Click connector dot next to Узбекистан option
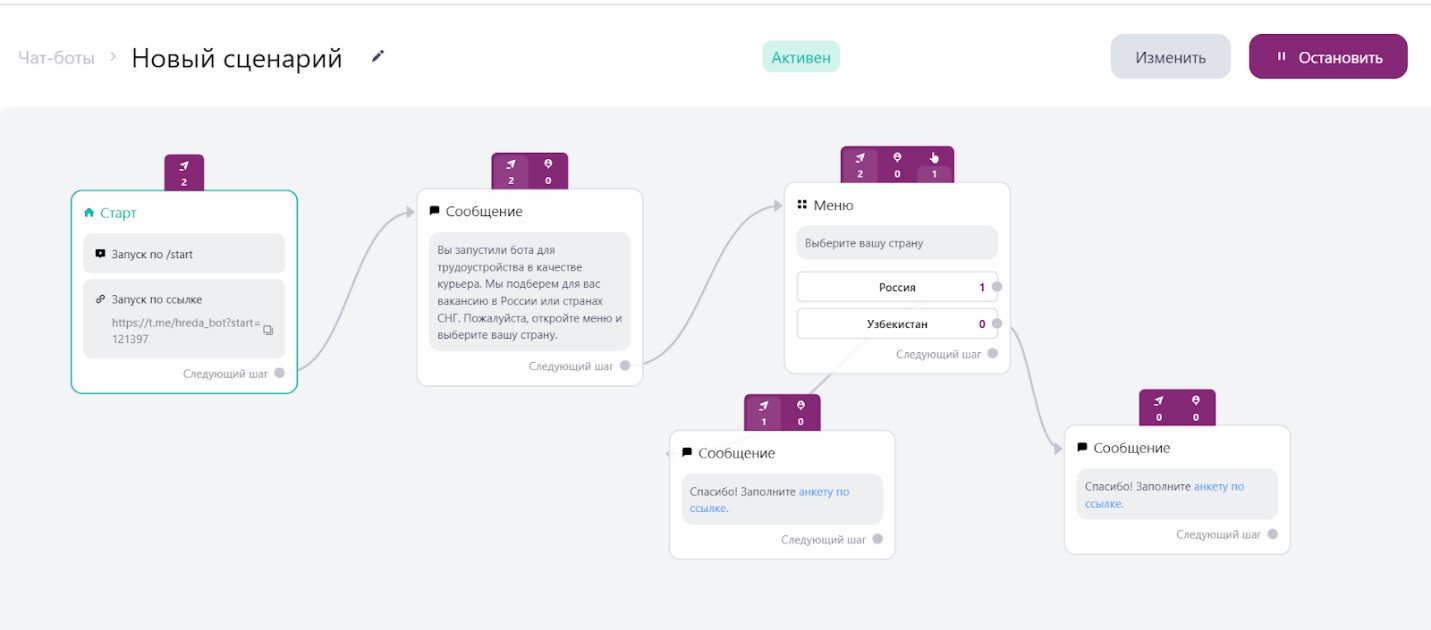This screenshot has width=1431, height=630. (996, 324)
